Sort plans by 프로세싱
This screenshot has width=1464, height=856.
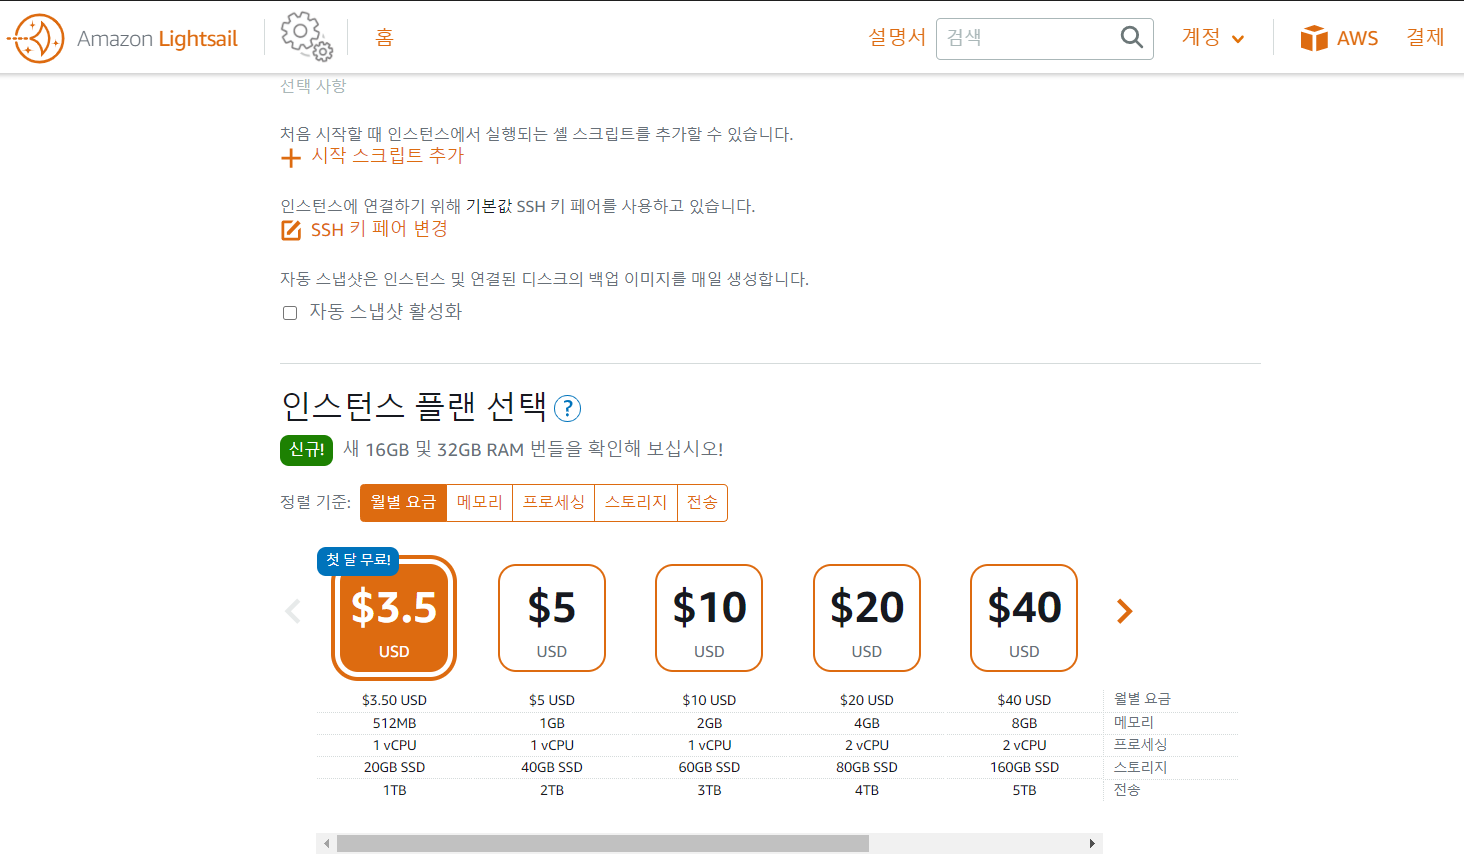click(x=554, y=503)
